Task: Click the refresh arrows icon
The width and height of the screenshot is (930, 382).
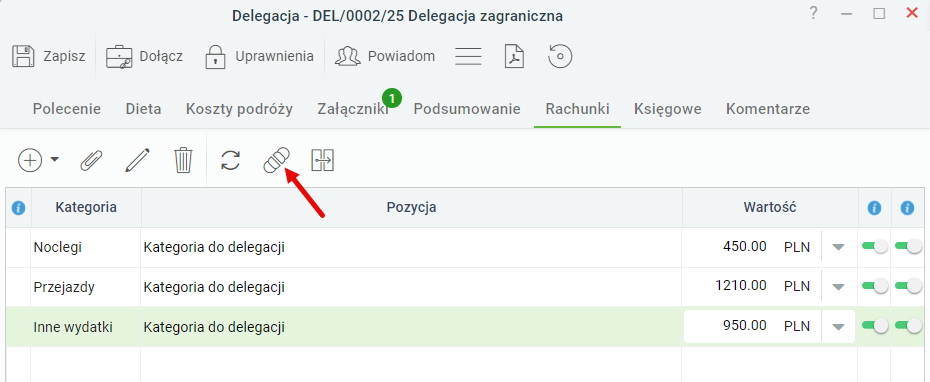Action: click(230, 160)
